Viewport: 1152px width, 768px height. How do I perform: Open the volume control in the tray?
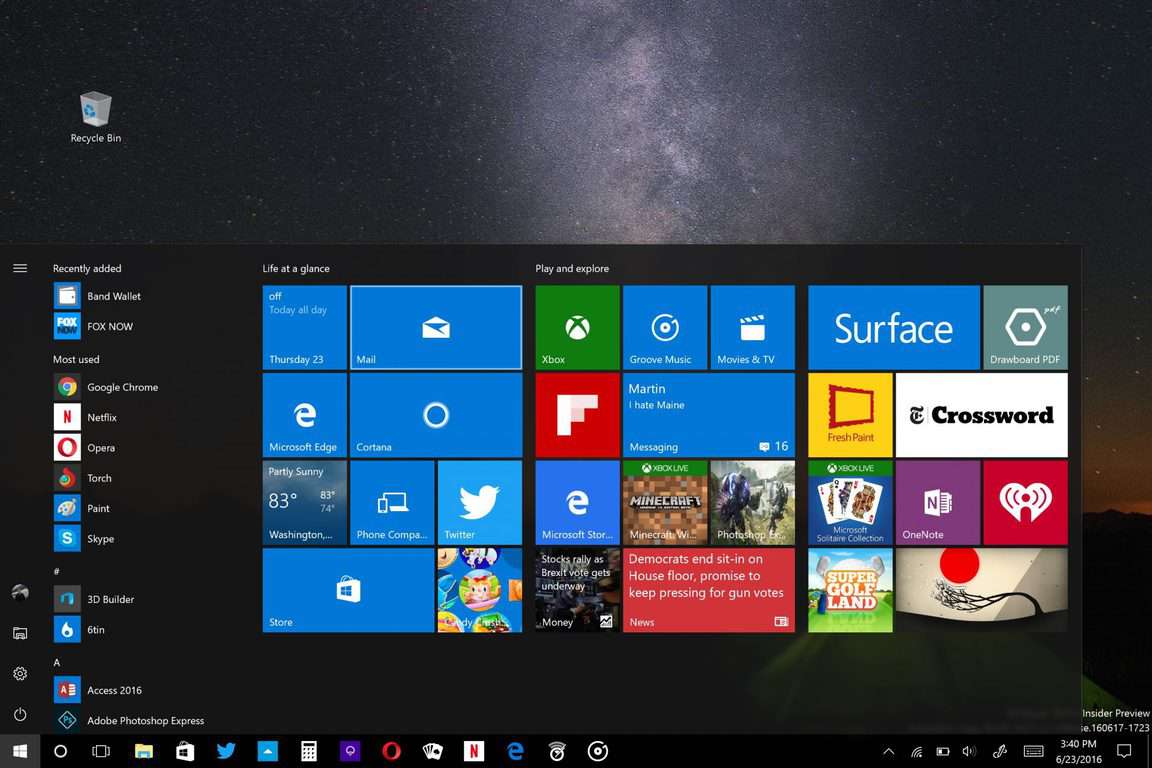968,751
